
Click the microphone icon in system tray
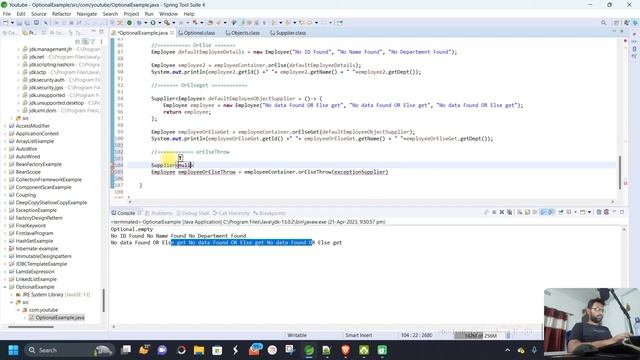pyautogui.click(x=534, y=350)
